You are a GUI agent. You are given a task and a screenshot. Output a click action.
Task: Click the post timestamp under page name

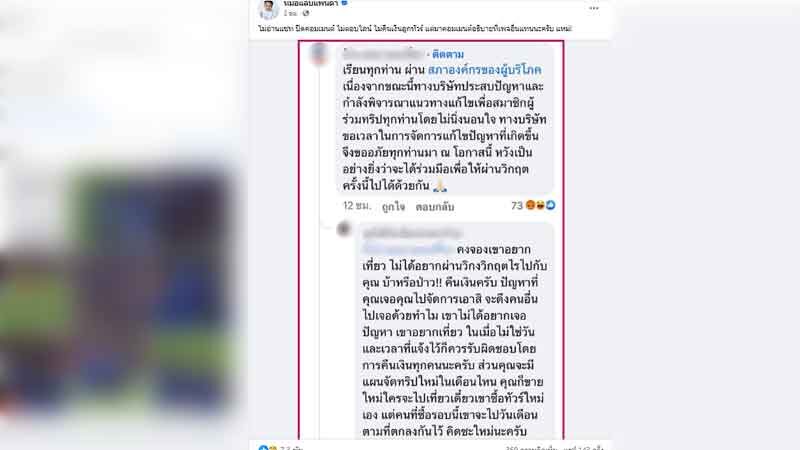coord(290,13)
